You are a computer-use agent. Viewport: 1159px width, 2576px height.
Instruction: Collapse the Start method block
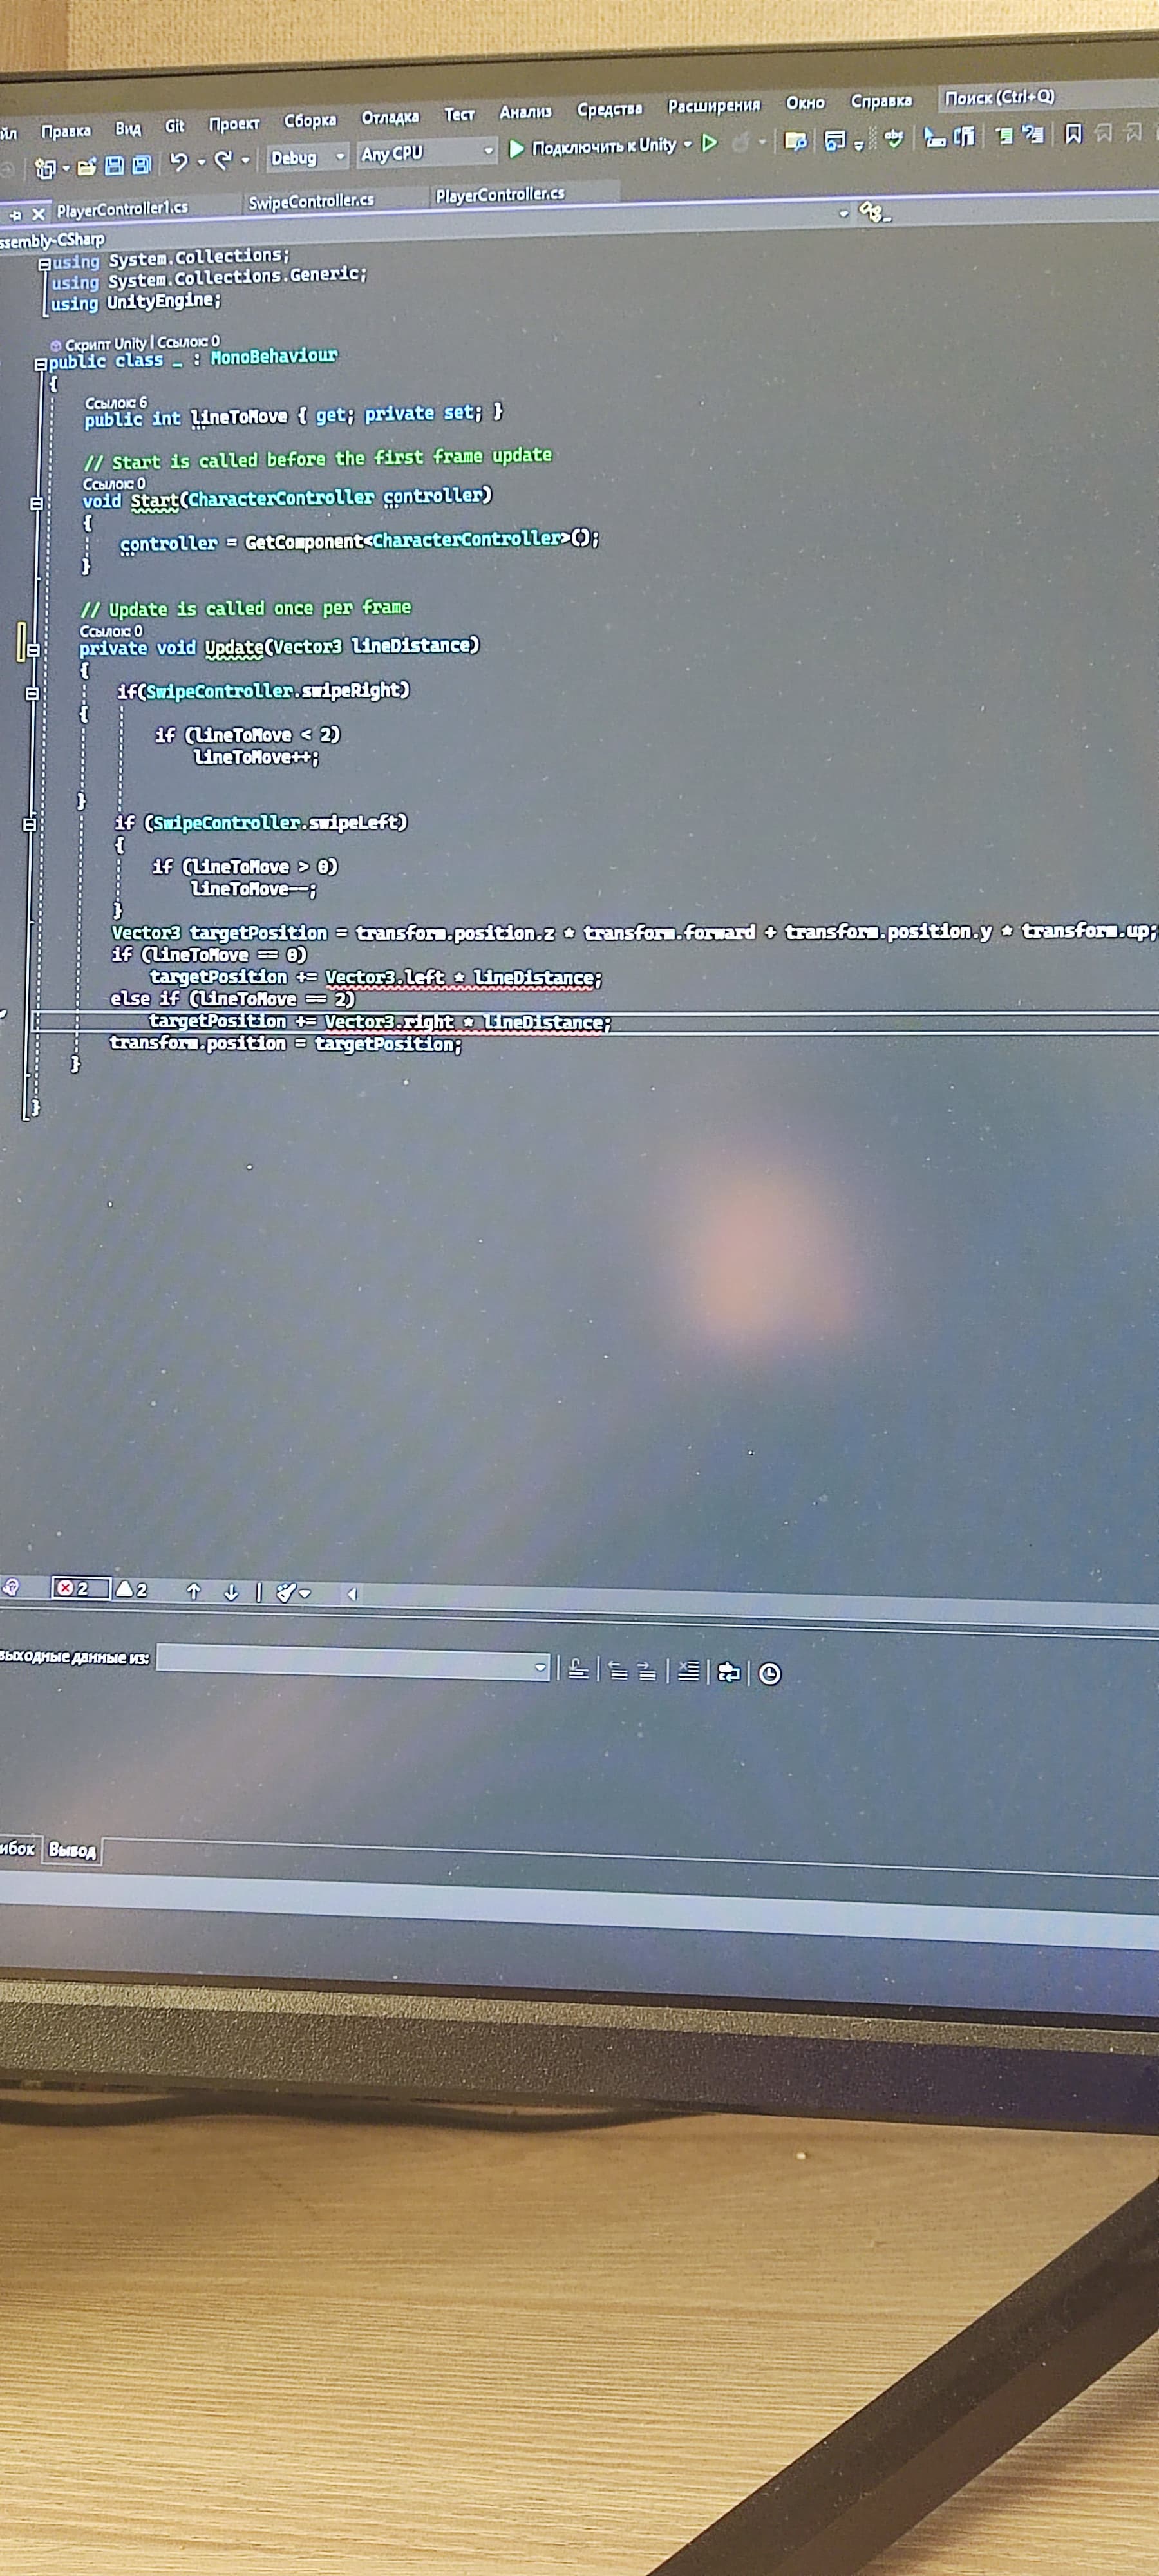tap(36, 504)
